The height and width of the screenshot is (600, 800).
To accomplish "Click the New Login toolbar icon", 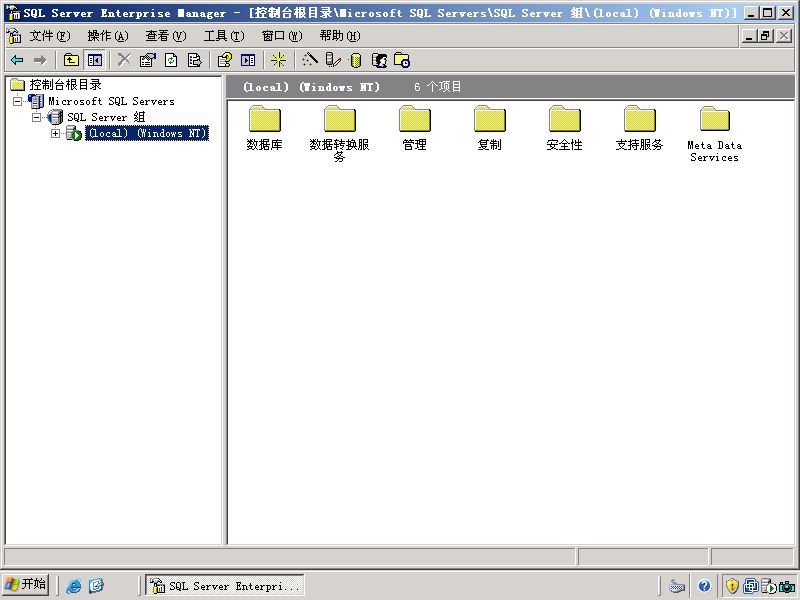I will point(379,60).
